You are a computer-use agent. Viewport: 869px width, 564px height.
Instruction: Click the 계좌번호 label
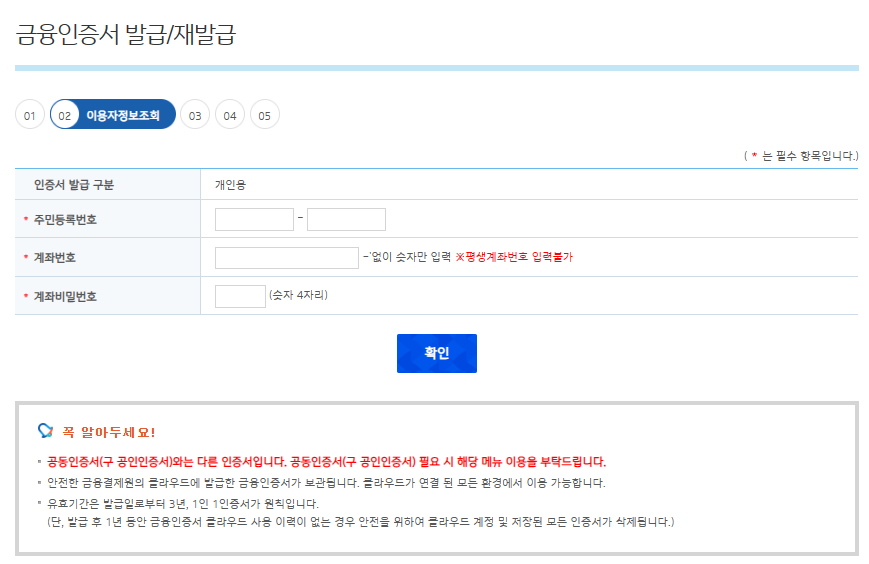(55, 258)
